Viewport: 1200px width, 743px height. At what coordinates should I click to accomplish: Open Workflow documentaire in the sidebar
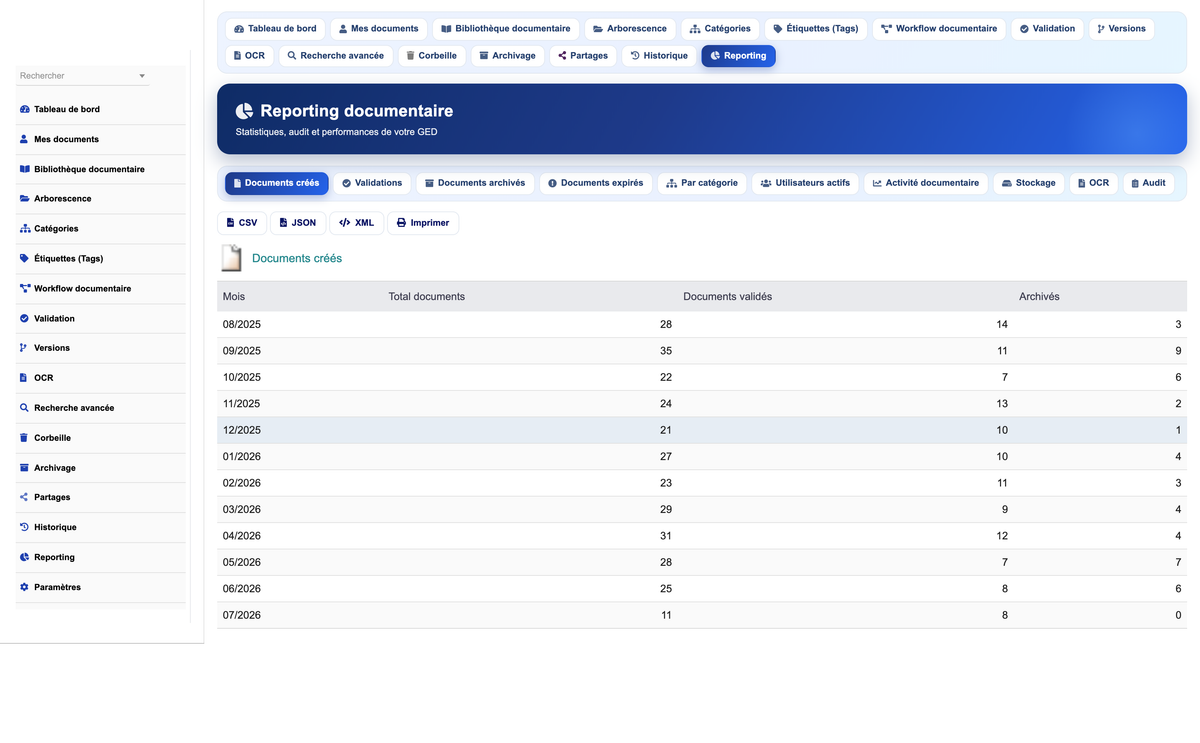click(101, 288)
